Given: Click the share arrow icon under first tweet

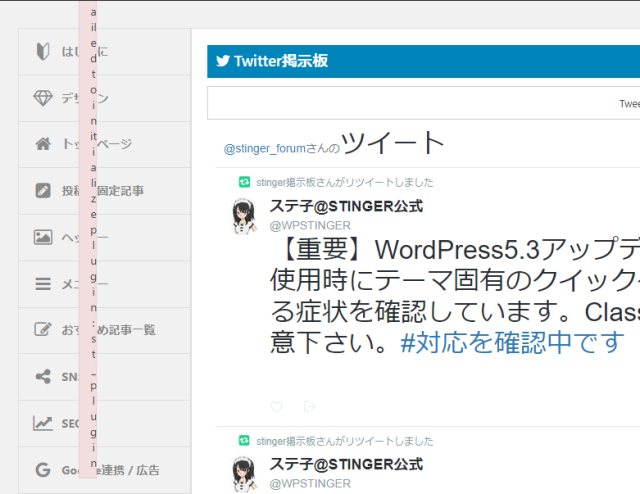Looking at the screenshot, I should [309, 406].
